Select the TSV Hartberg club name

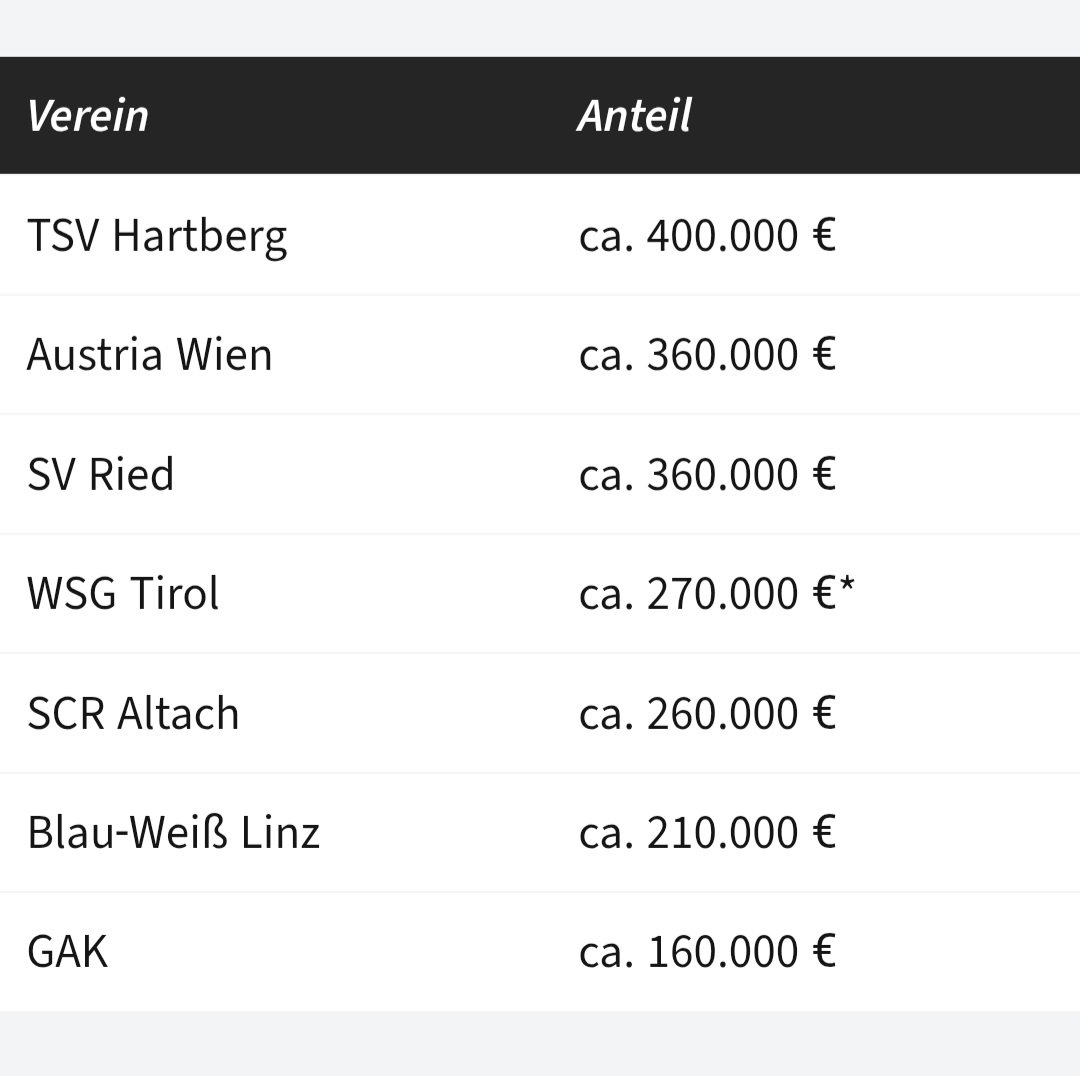click(157, 236)
